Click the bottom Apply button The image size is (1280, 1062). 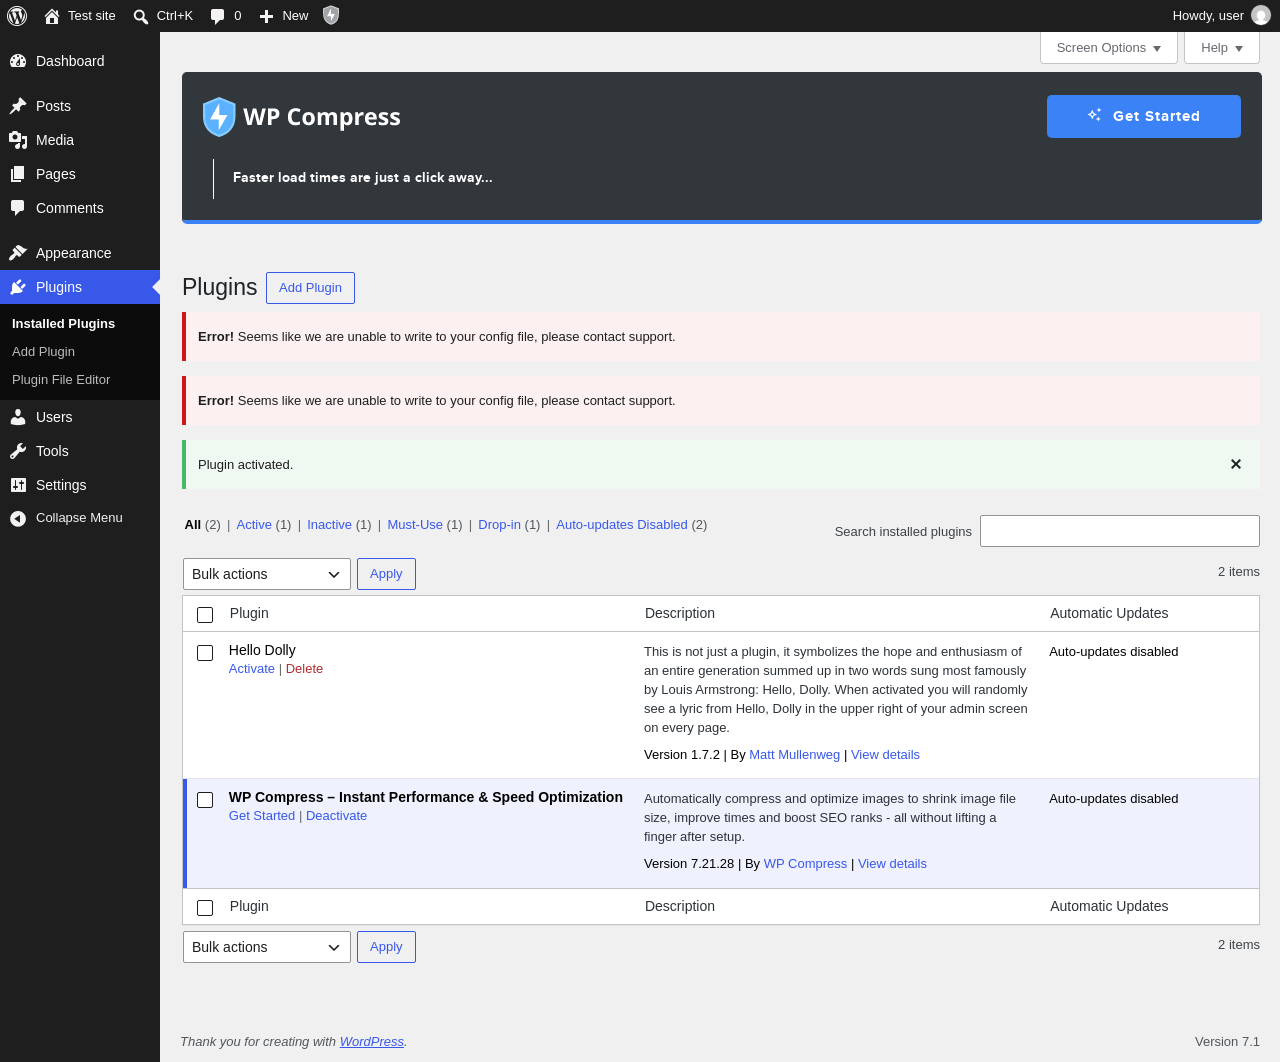click(x=386, y=947)
